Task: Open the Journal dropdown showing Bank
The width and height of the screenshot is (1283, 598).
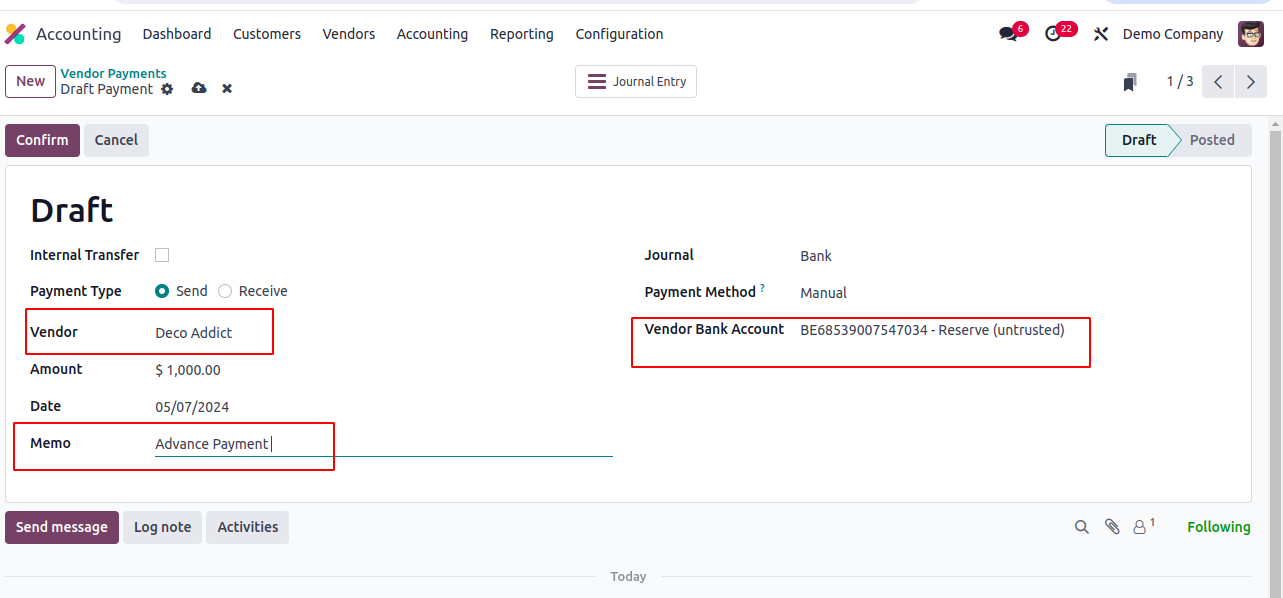Action: point(1013,256)
